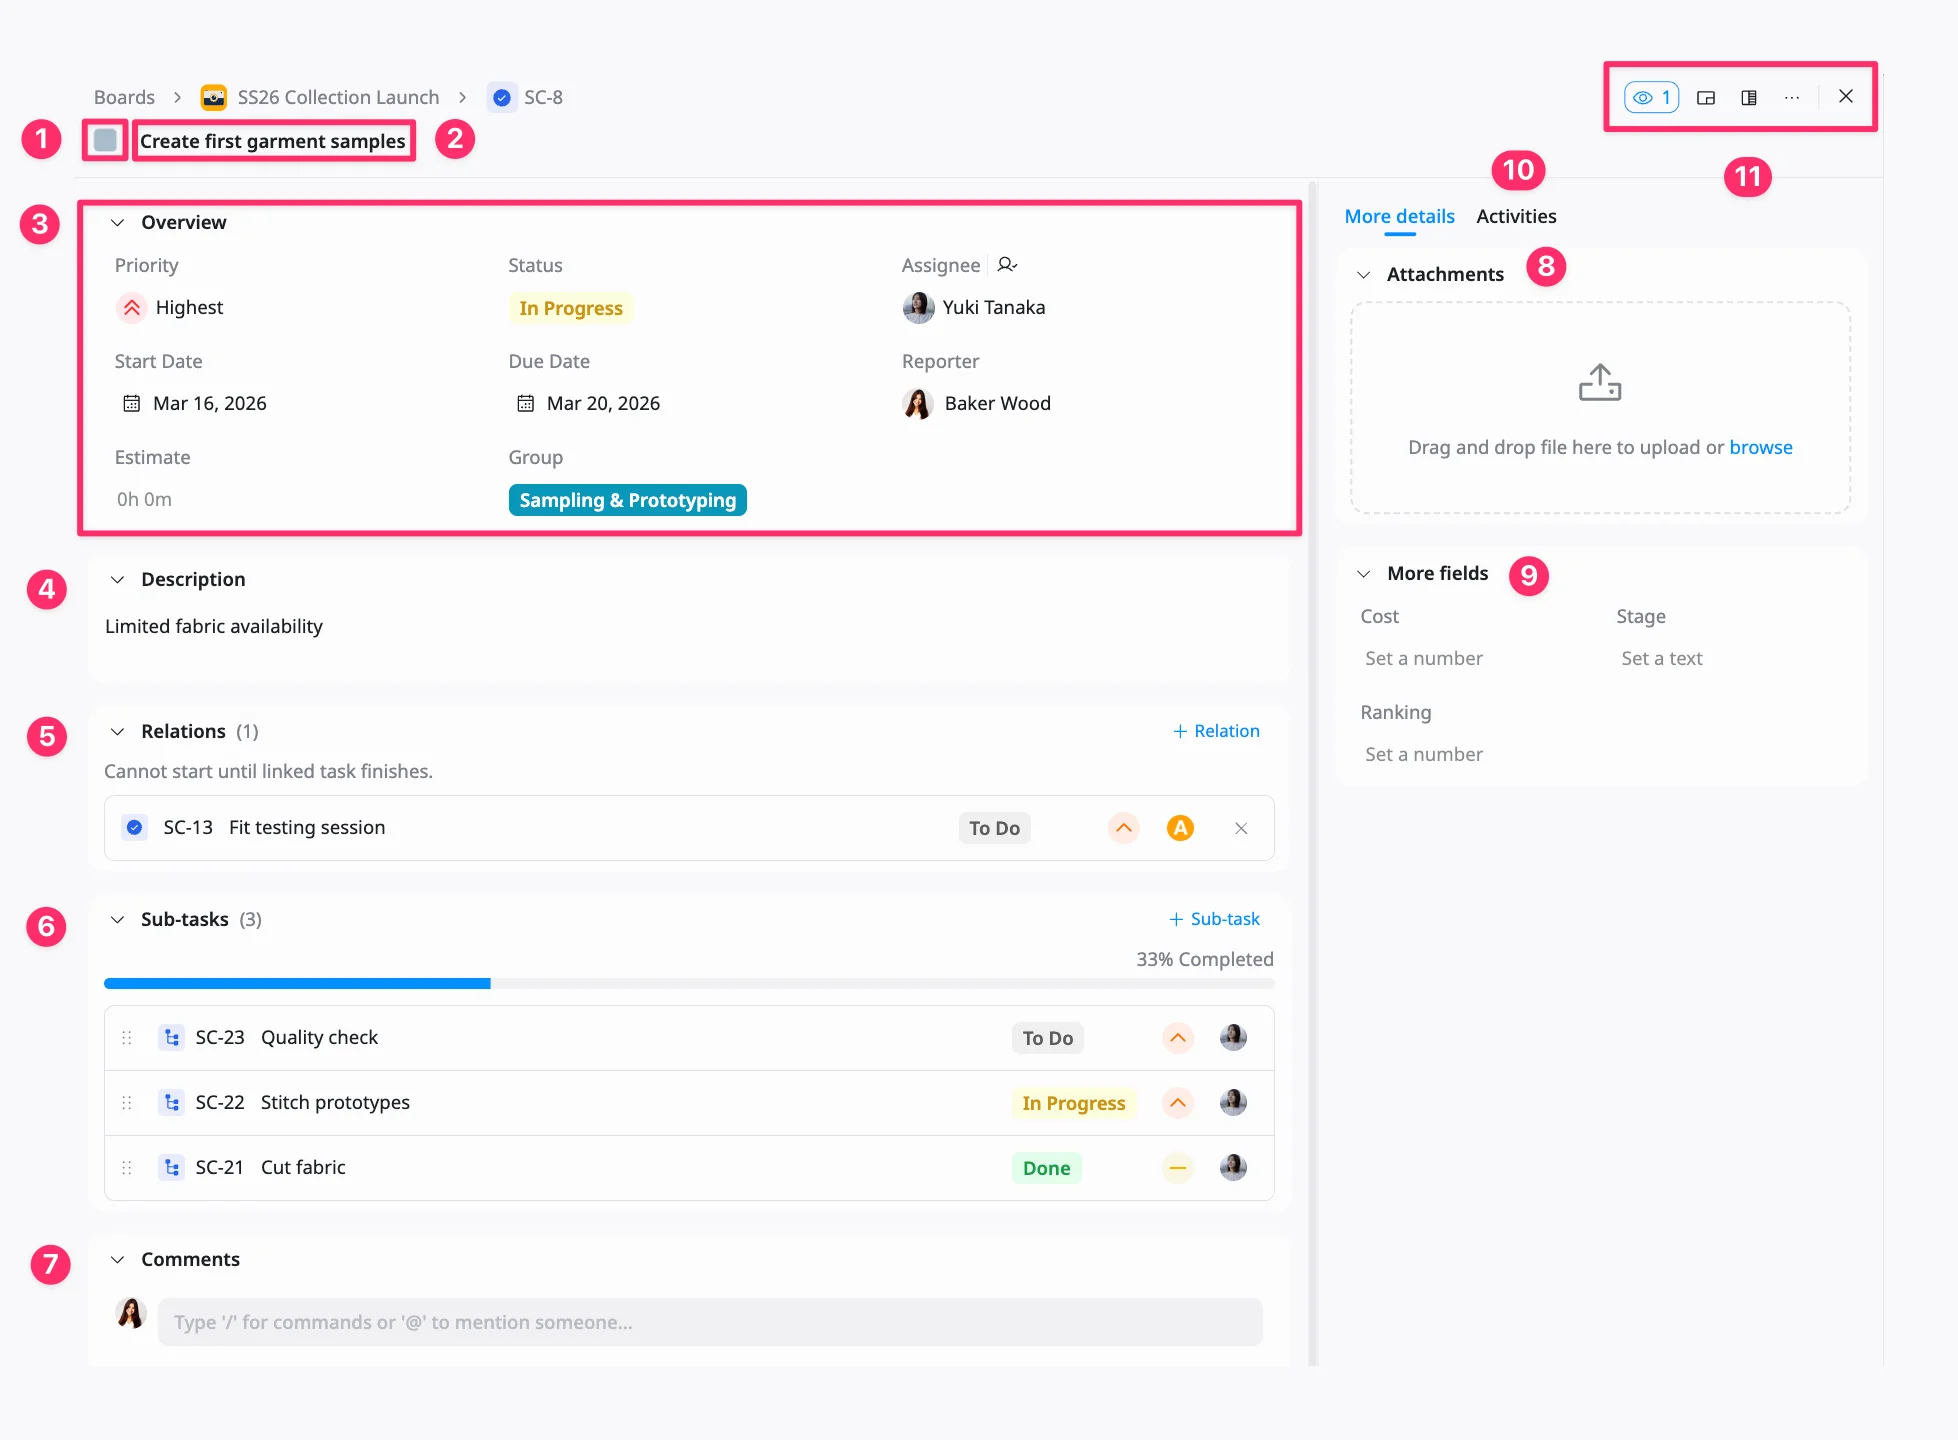Collapse the Description section
The height and width of the screenshot is (1440, 1958).
pyautogui.click(x=117, y=579)
